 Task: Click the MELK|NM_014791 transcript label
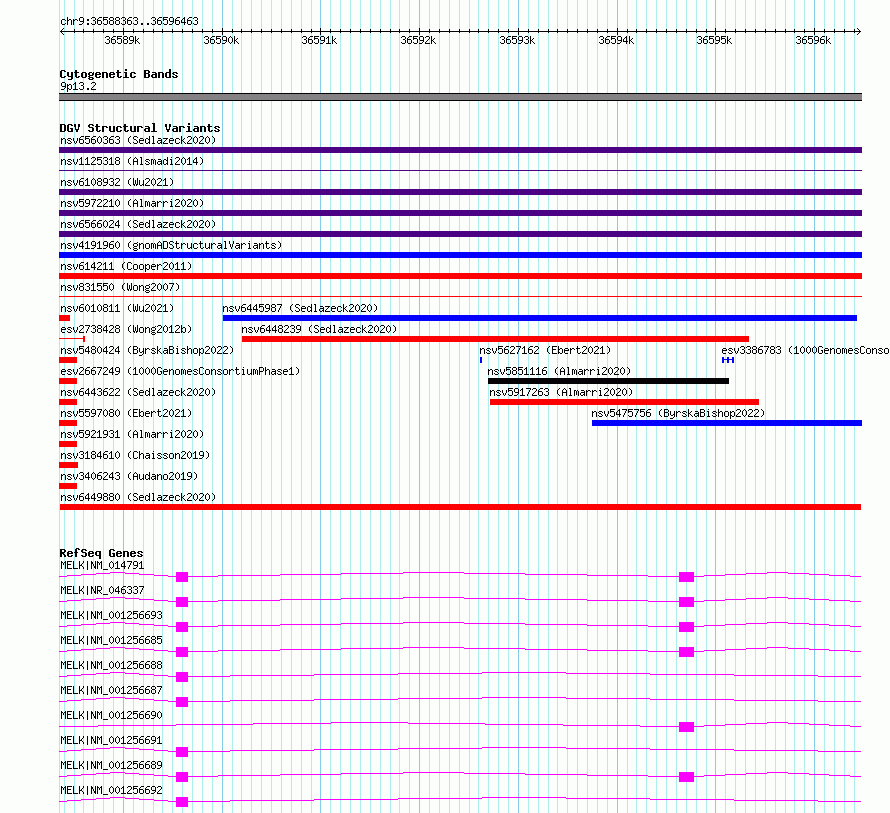(102, 565)
